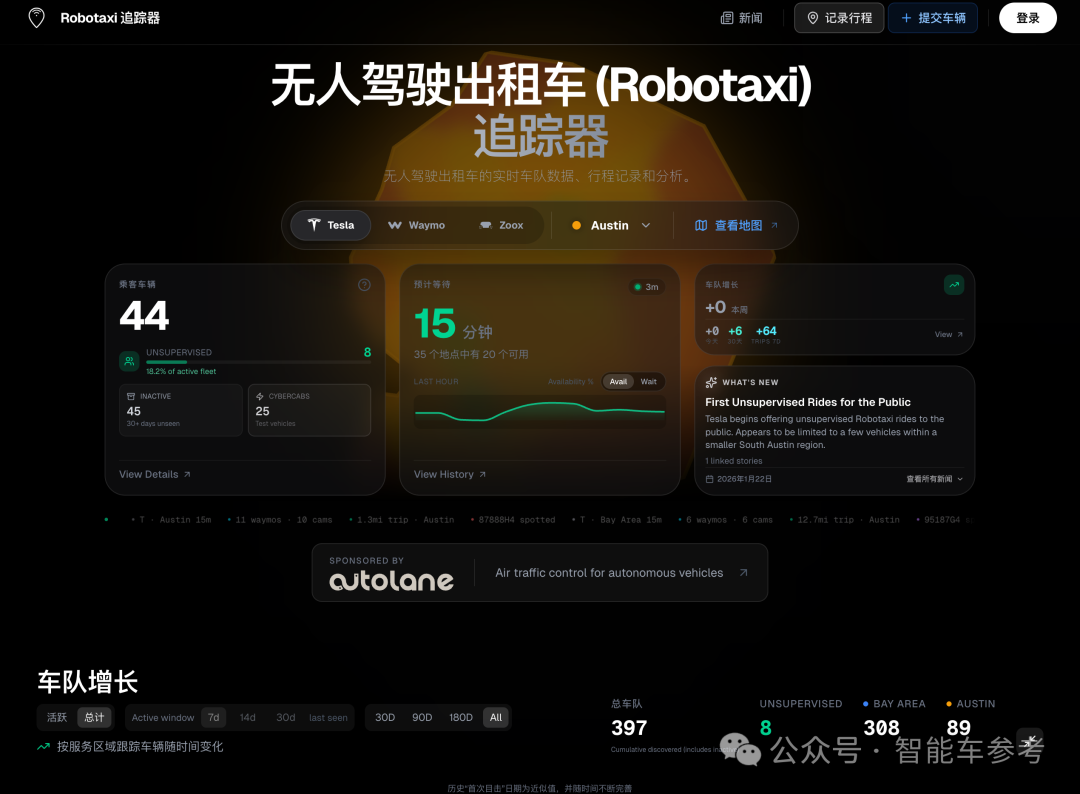
Task: Select the 14d active window option
Action: [247, 717]
